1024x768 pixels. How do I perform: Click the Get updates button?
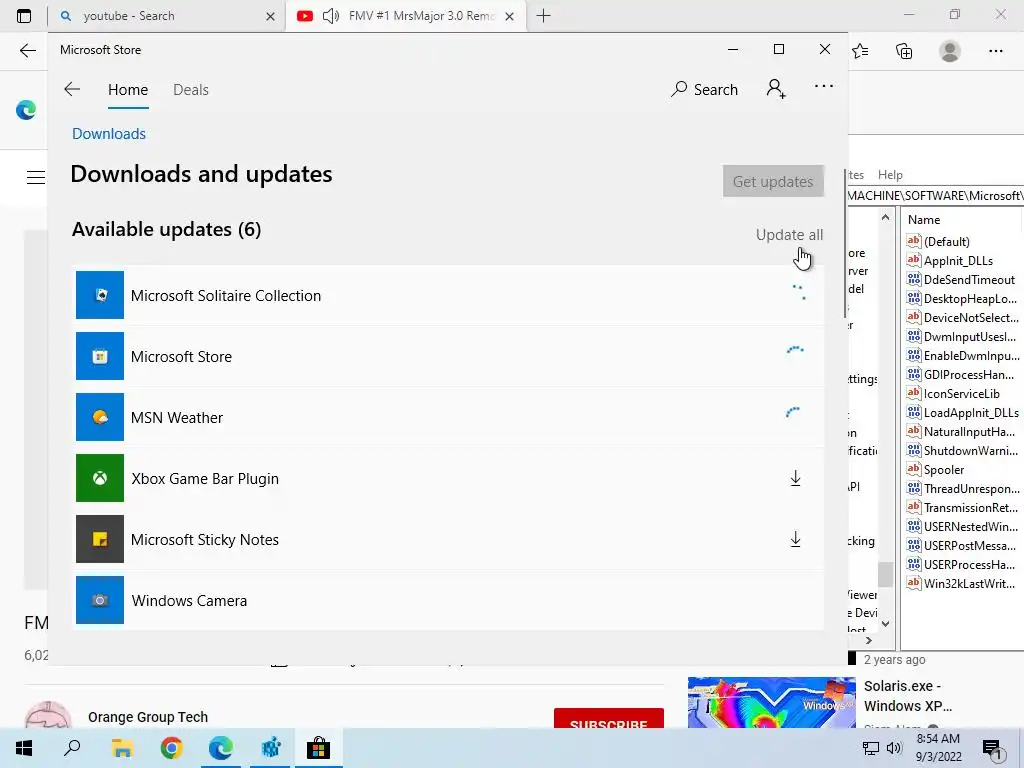tap(773, 181)
